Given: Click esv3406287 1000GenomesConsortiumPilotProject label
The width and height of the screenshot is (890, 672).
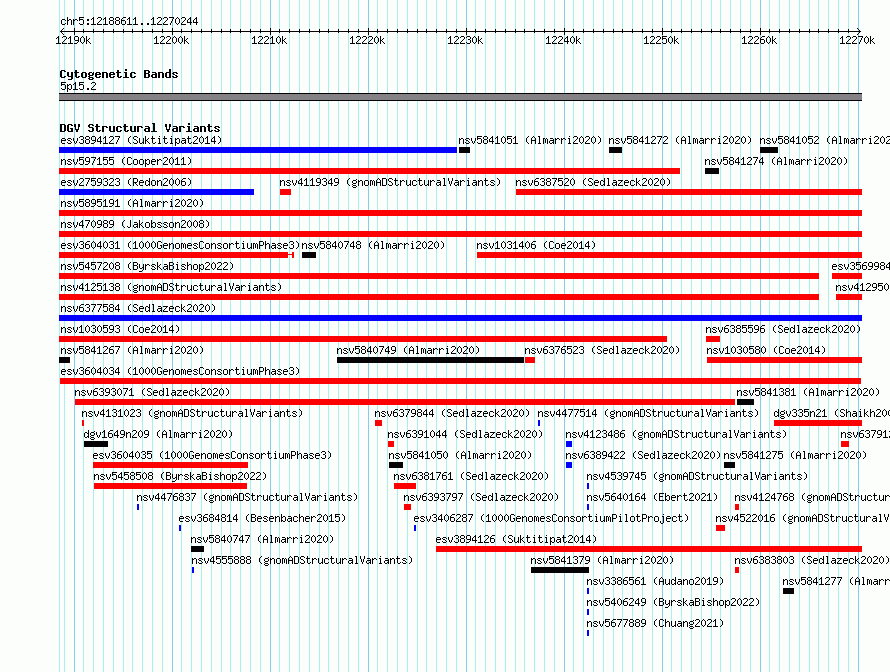Looking at the screenshot, I should [x=551, y=518].
